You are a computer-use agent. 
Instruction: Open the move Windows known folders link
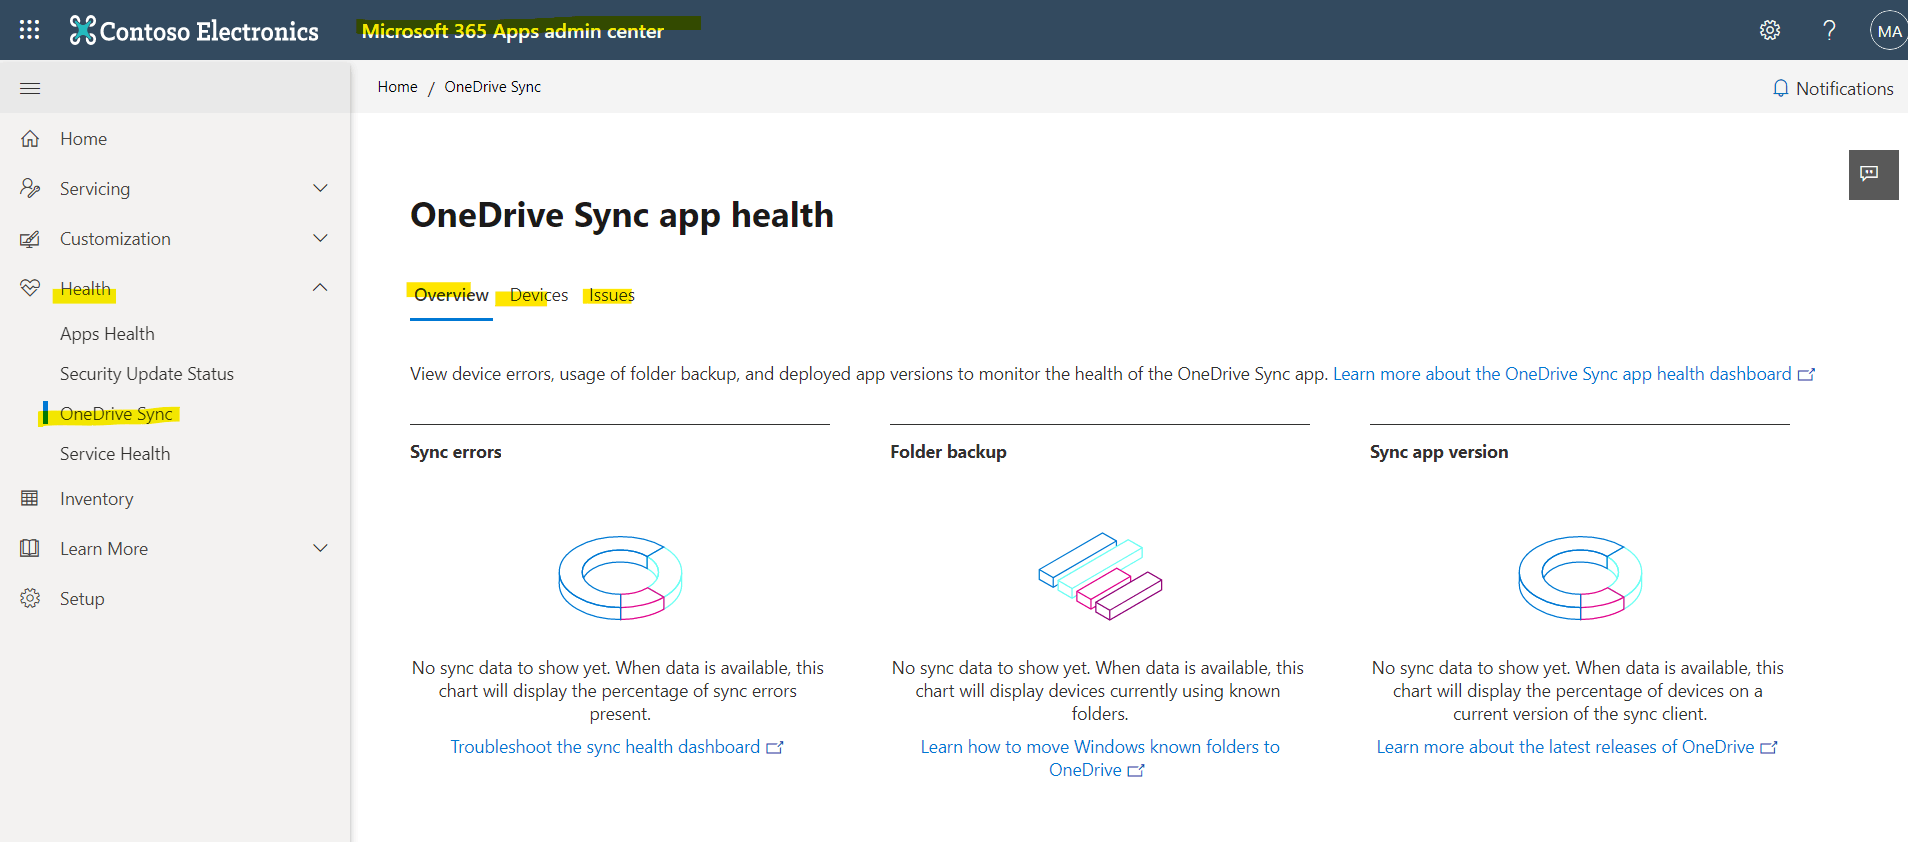click(x=1100, y=758)
